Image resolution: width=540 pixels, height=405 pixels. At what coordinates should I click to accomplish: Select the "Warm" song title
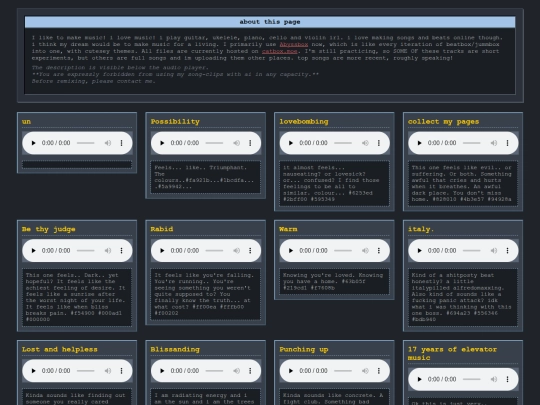288,229
